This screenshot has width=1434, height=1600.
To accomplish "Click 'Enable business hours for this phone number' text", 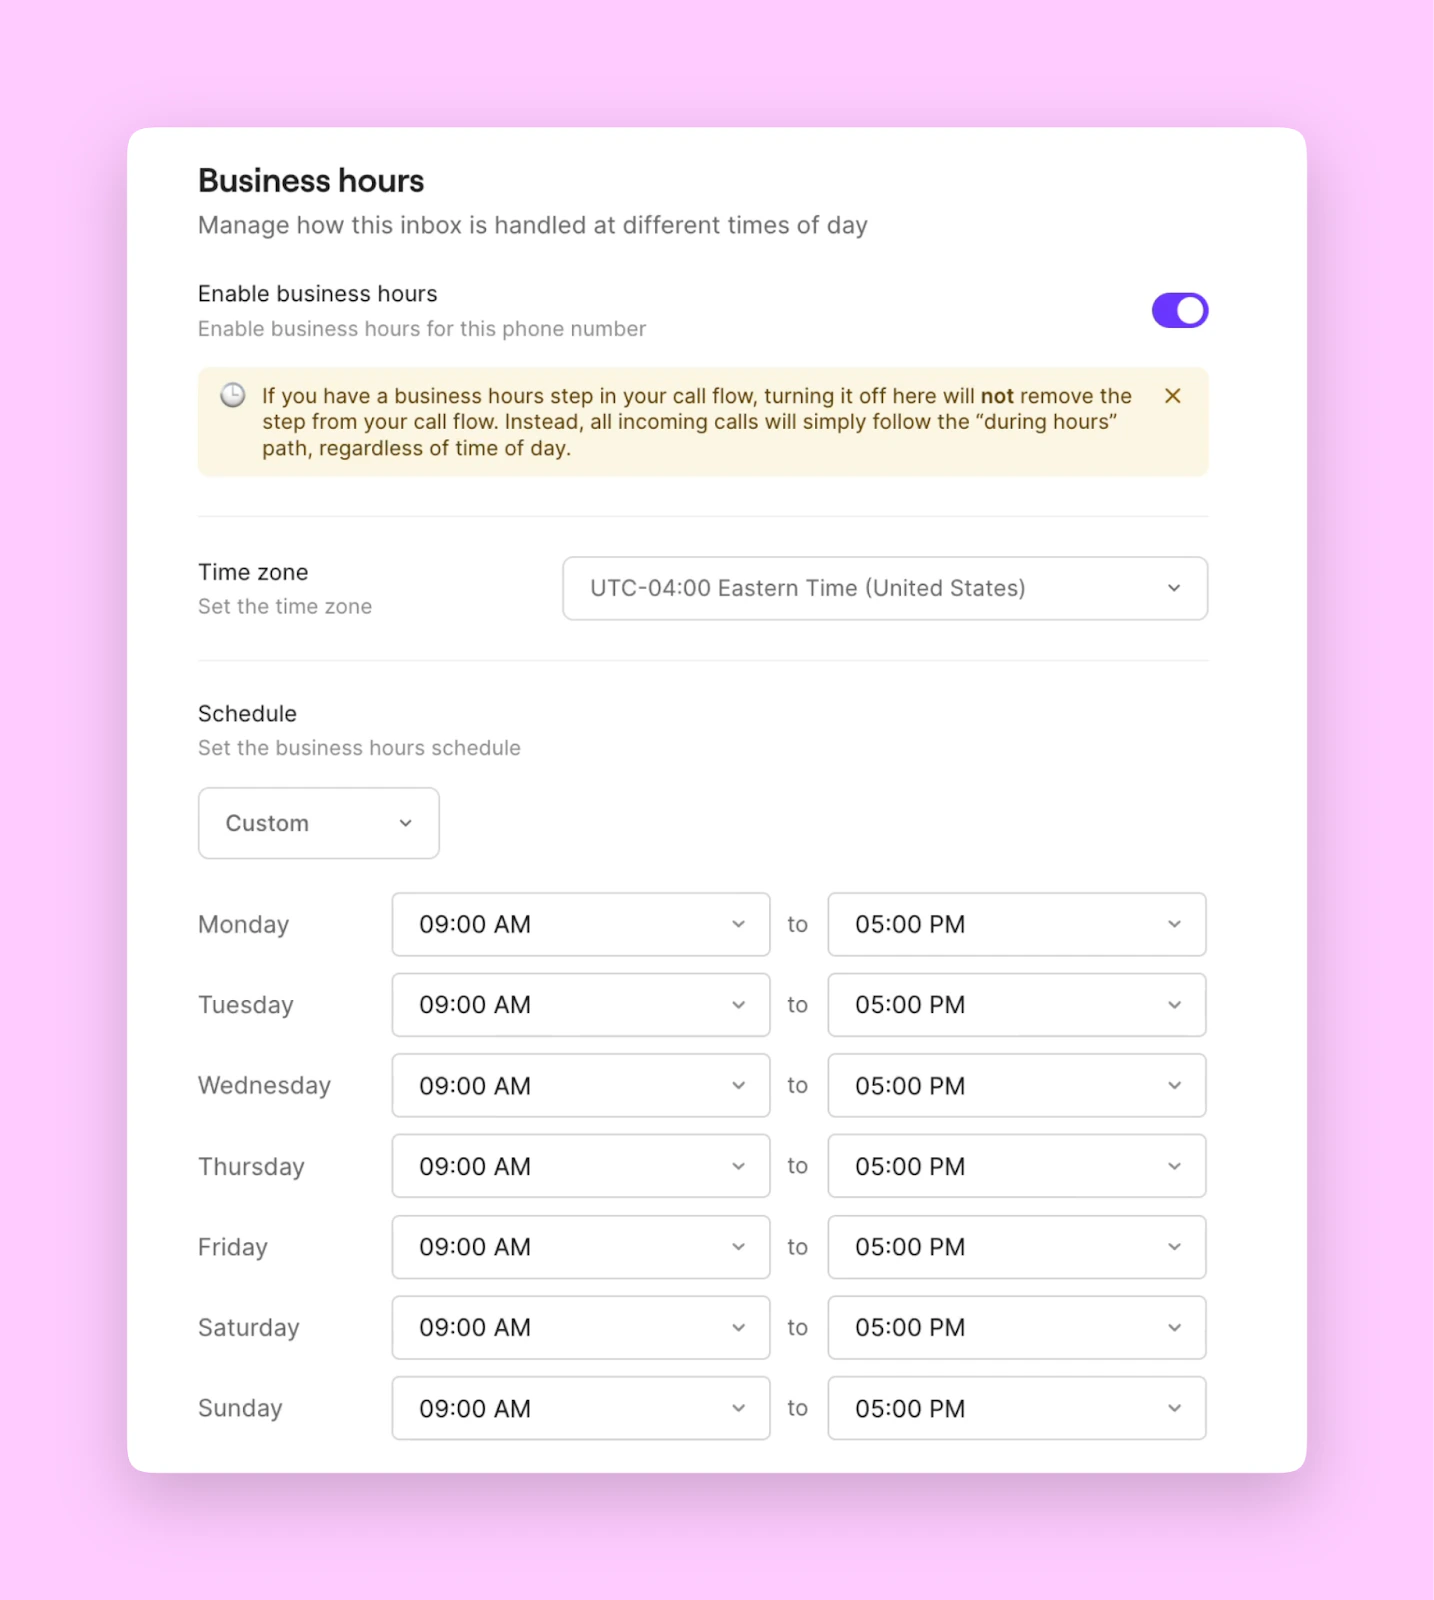I will point(422,329).
